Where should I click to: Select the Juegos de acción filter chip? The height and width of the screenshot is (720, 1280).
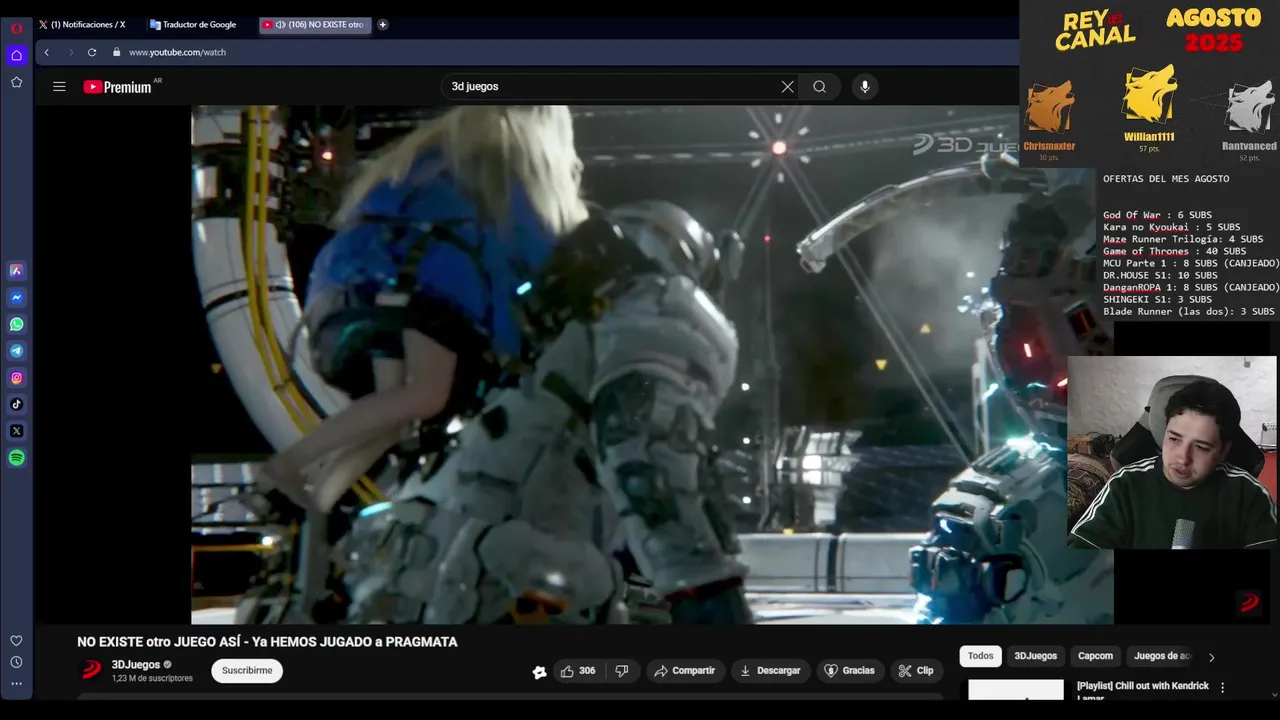point(1162,656)
